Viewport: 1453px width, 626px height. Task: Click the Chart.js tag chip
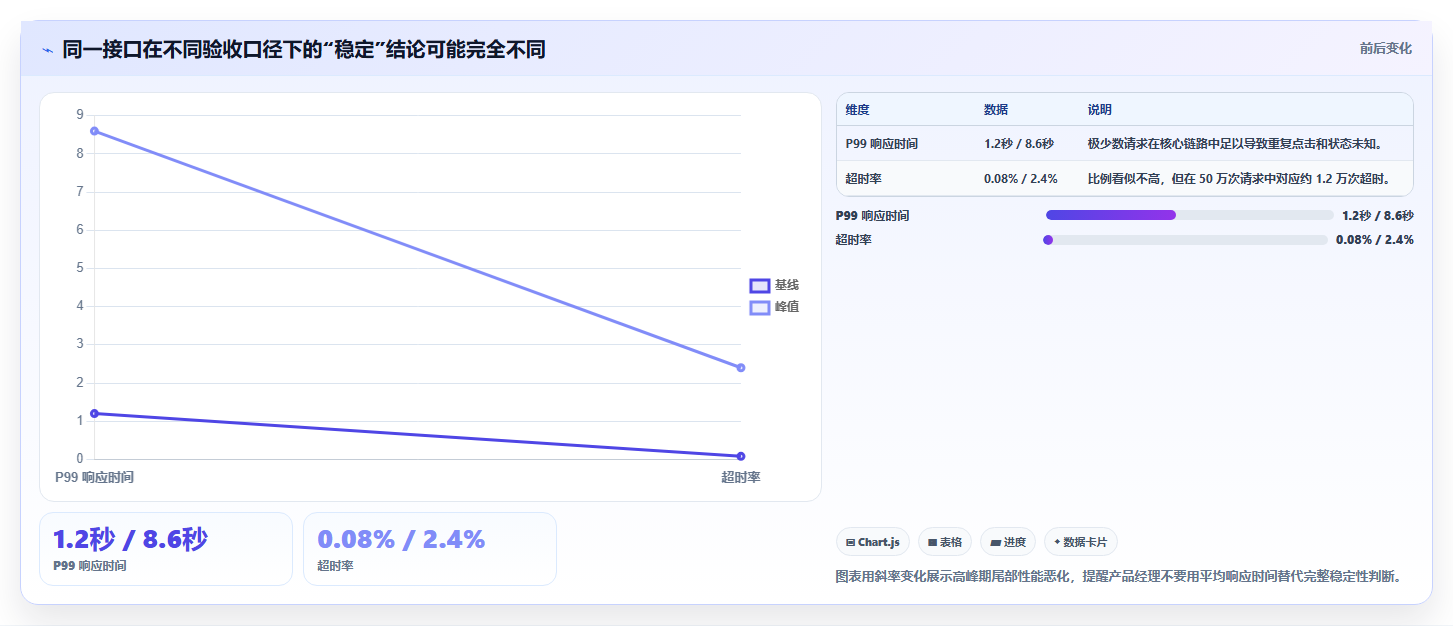click(873, 542)
